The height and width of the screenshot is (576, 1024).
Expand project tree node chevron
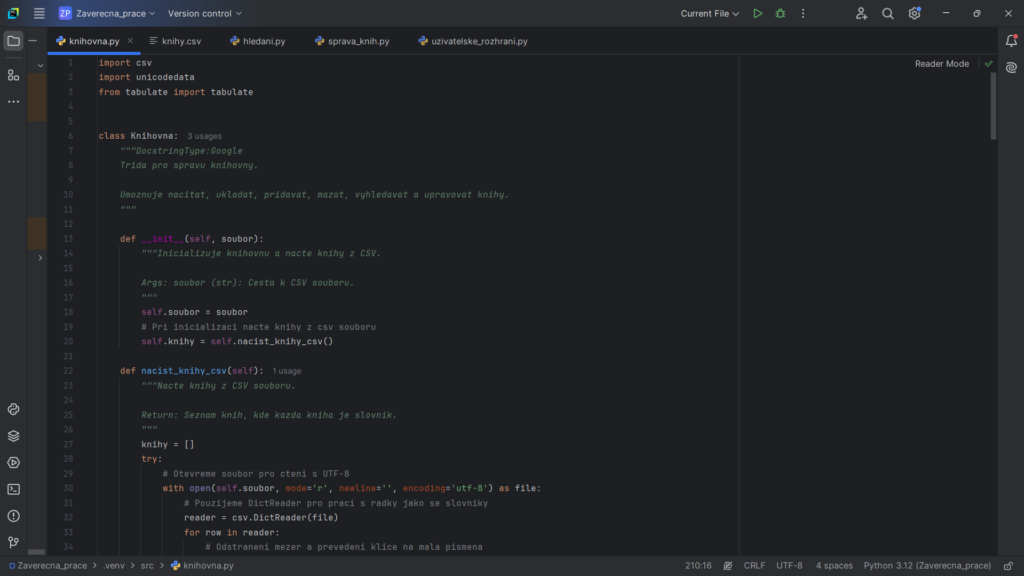(40, 258)
